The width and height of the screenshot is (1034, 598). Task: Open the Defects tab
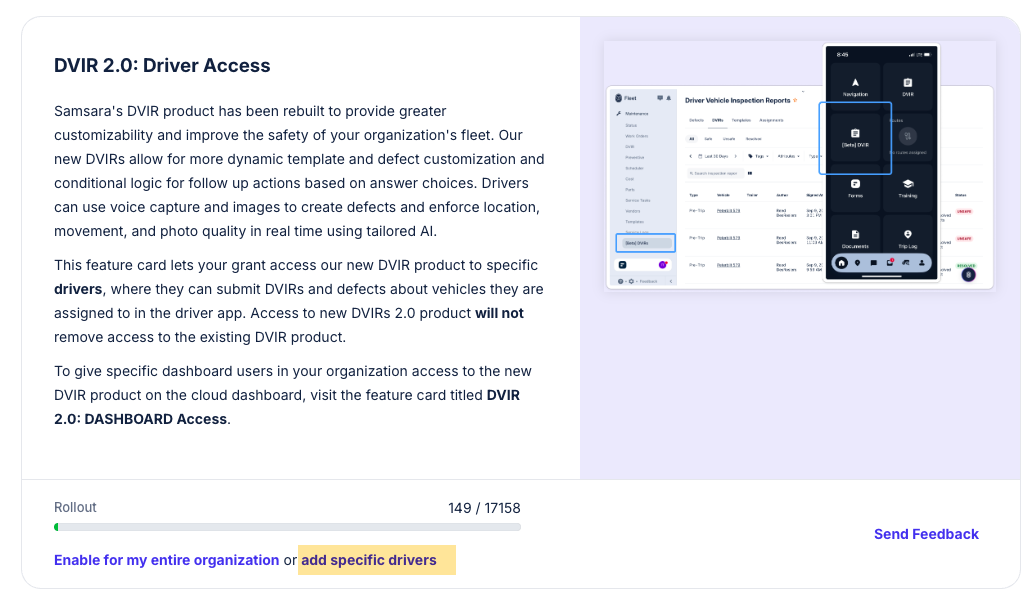pyautogui.click(x=697, y=120)
